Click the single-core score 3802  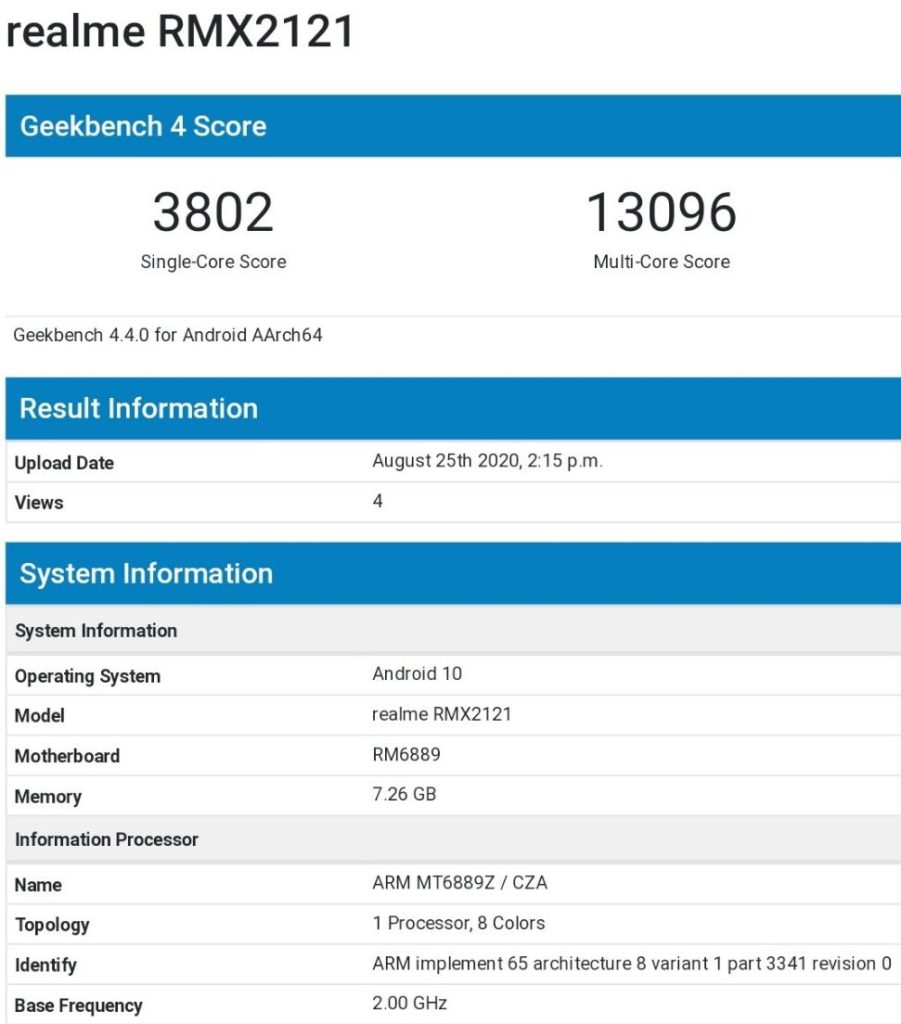(213, 212)
